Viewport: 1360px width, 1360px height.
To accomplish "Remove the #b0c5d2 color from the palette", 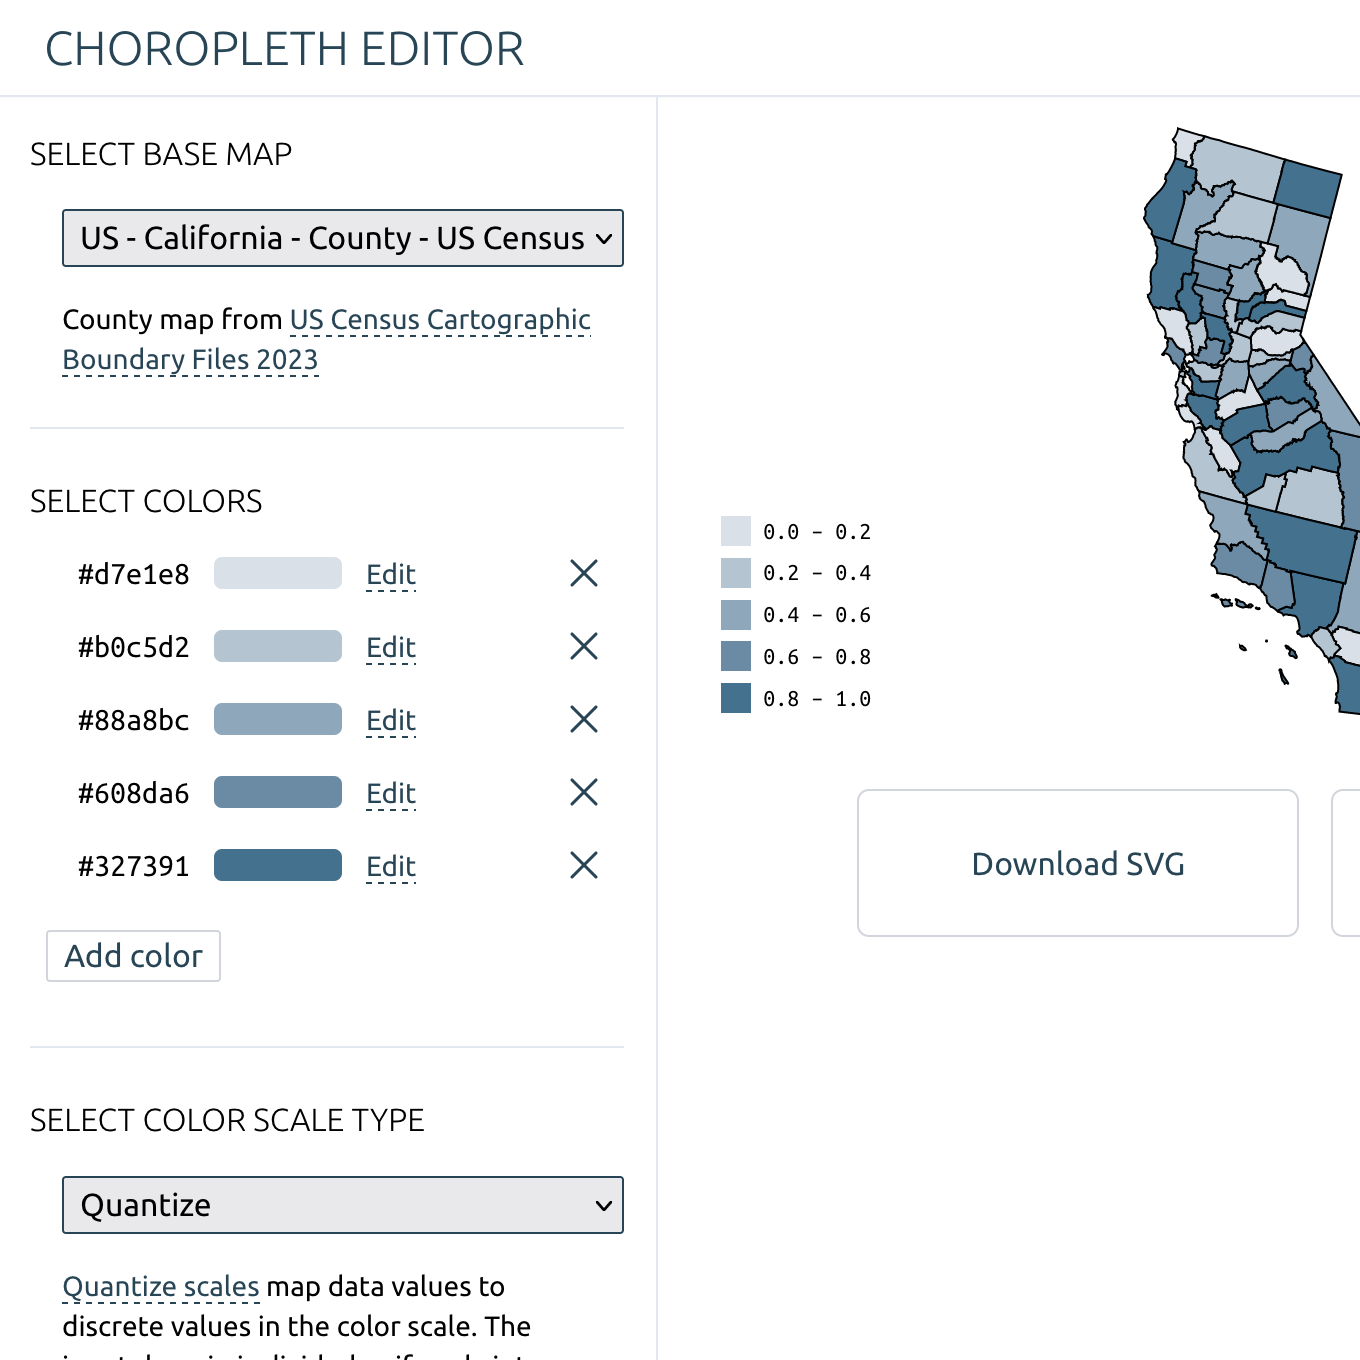I will point(583,646).
